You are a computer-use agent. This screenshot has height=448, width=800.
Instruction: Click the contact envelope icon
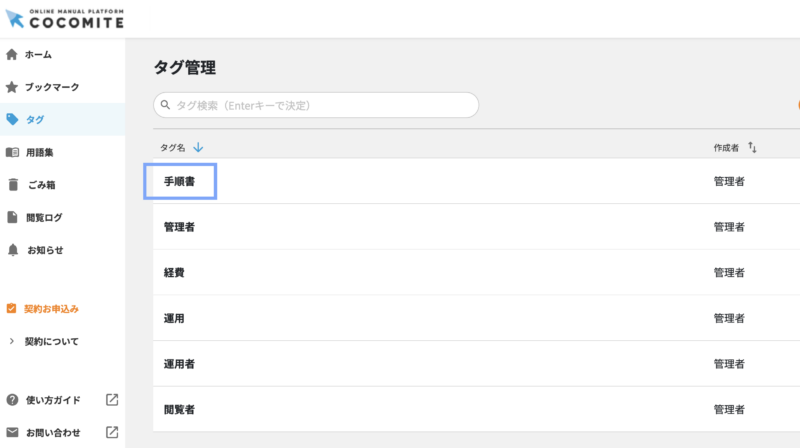pyautogui.click(x=12, y=432)
